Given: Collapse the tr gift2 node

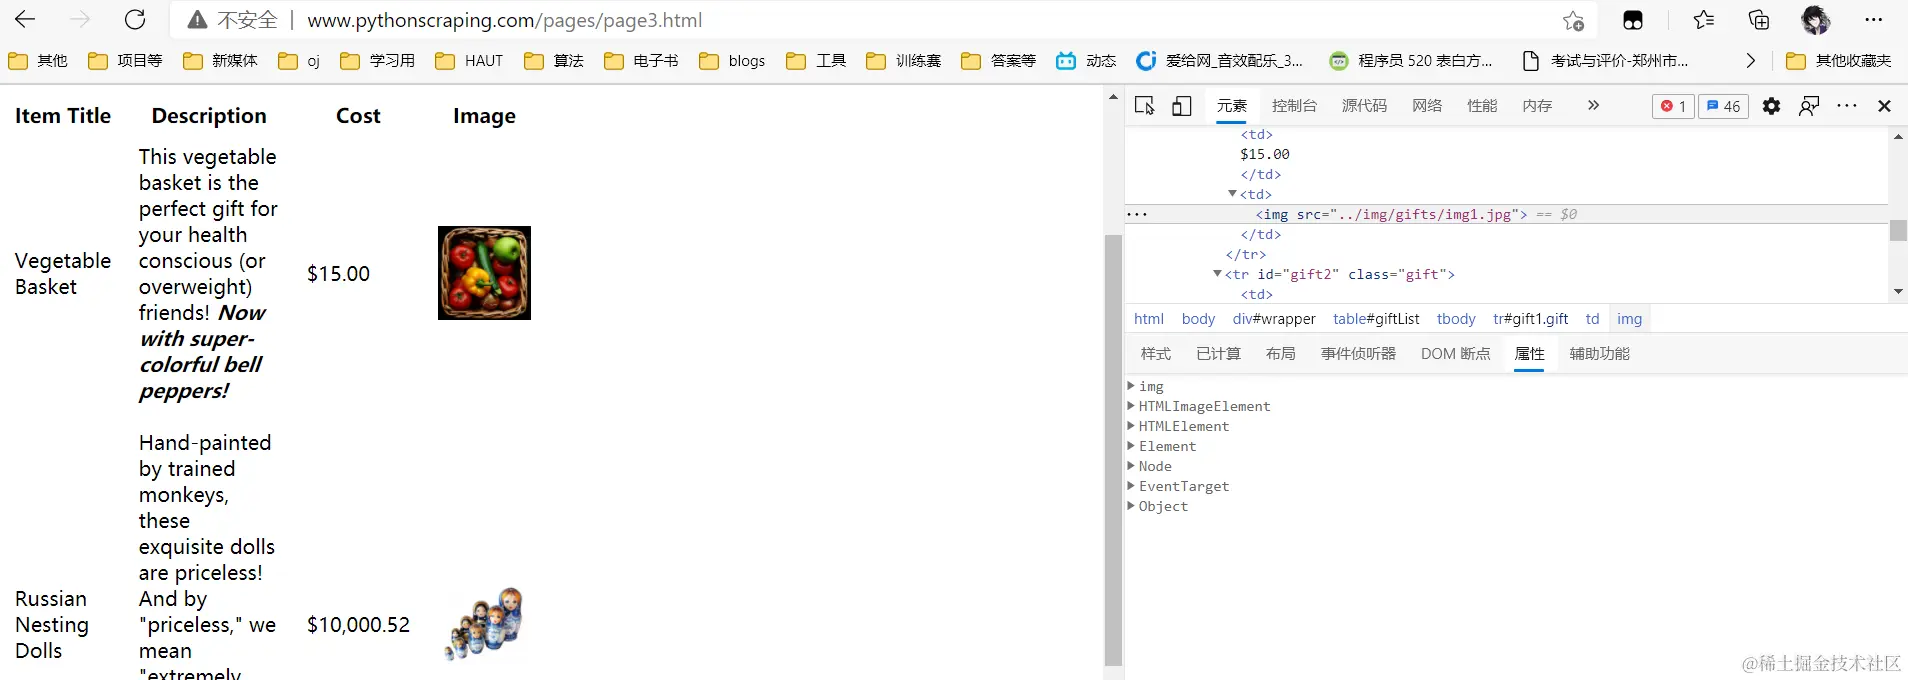Looking at the screenshot, I should (x=1217, y=274).
